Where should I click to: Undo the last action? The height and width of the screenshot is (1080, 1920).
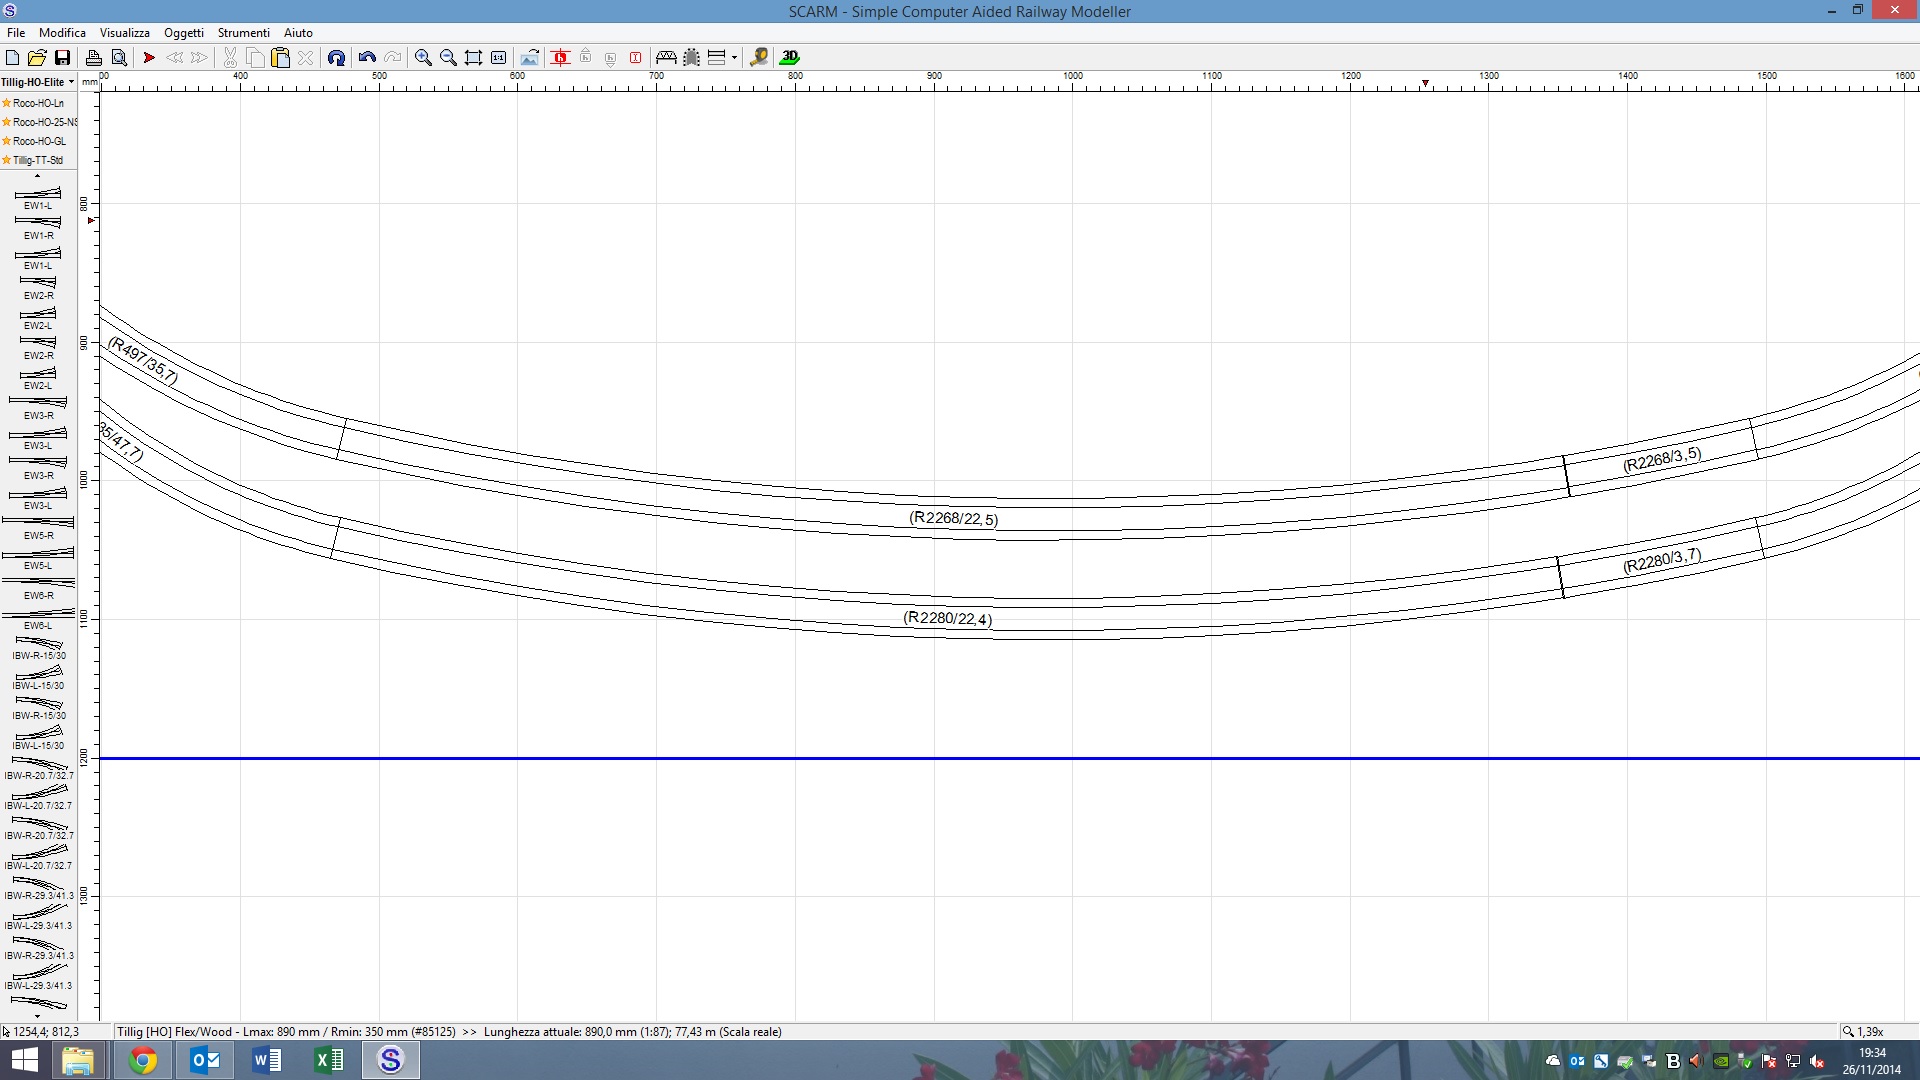click(367, 58)
